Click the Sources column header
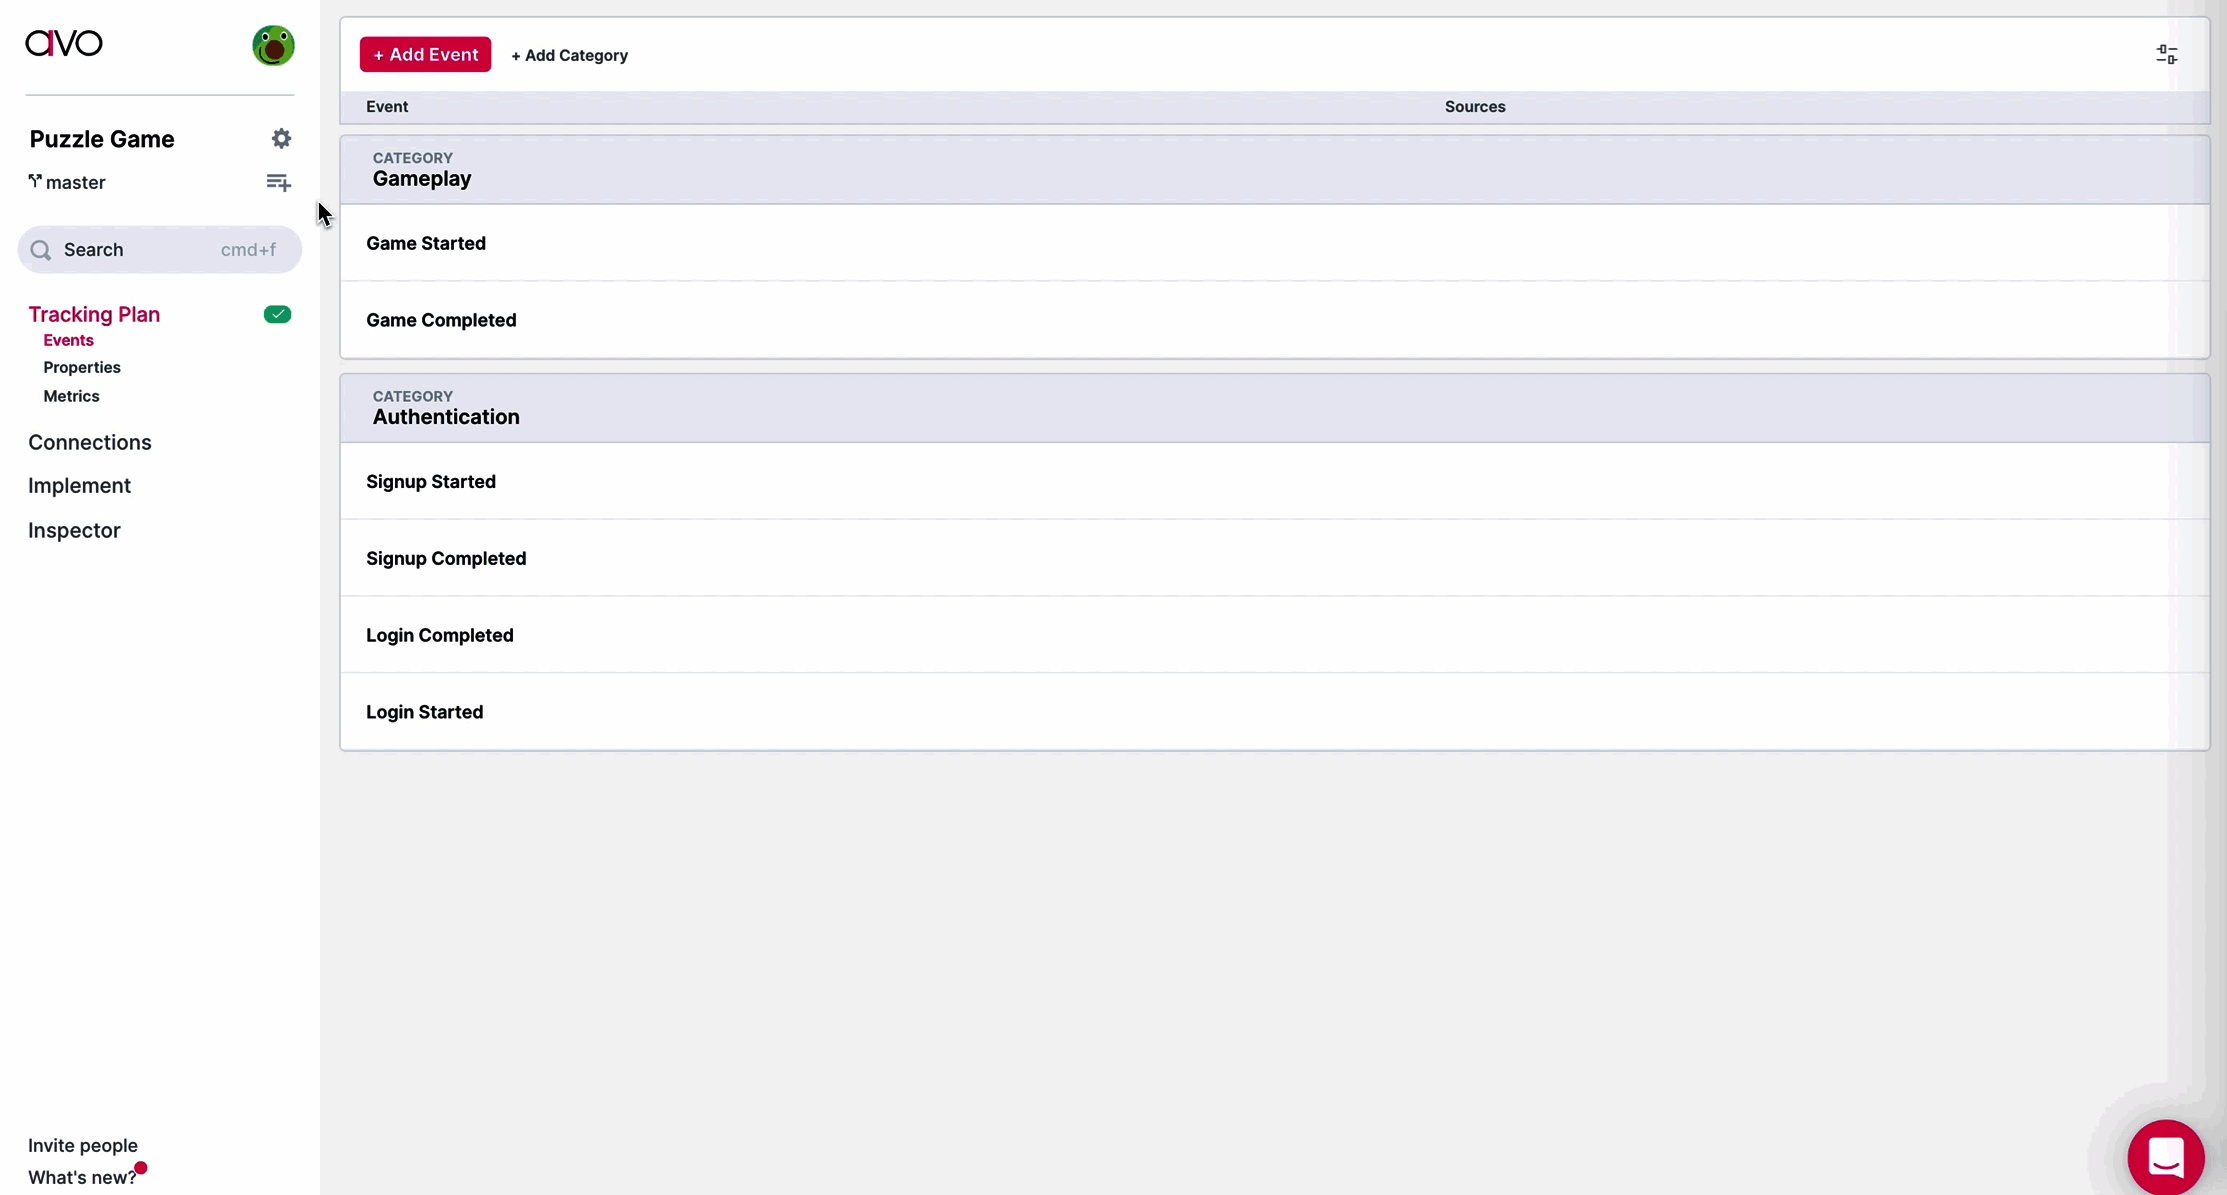The height and width of the screenshot is (1195, 2227). coord(1475,107)
